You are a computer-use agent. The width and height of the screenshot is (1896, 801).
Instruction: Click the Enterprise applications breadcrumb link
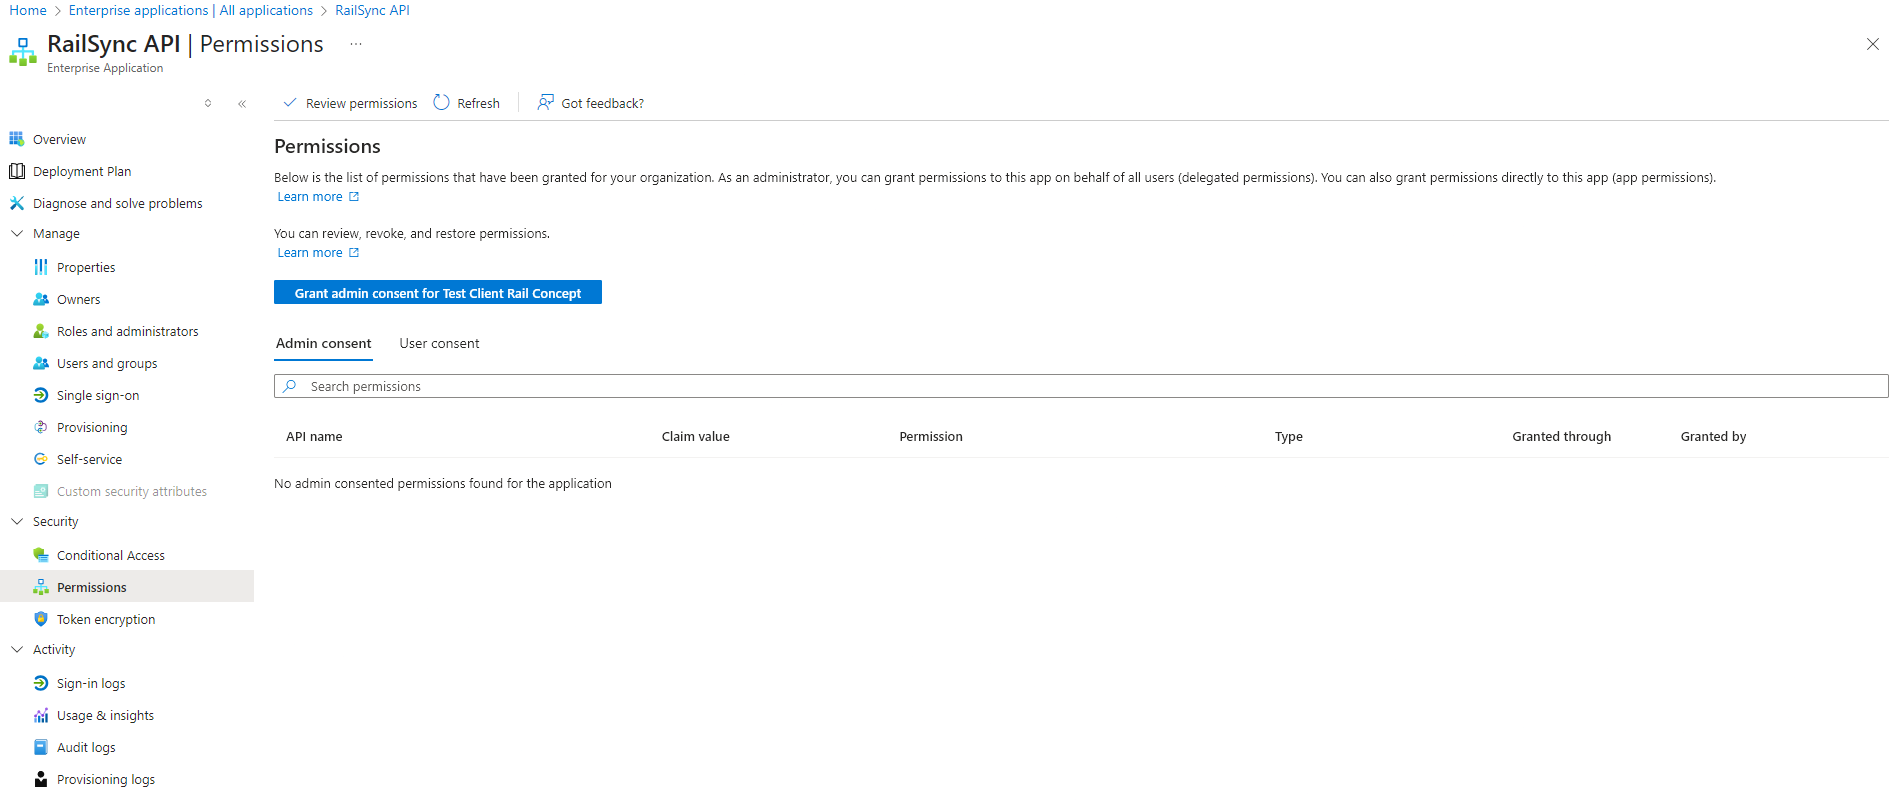(190, 10)
